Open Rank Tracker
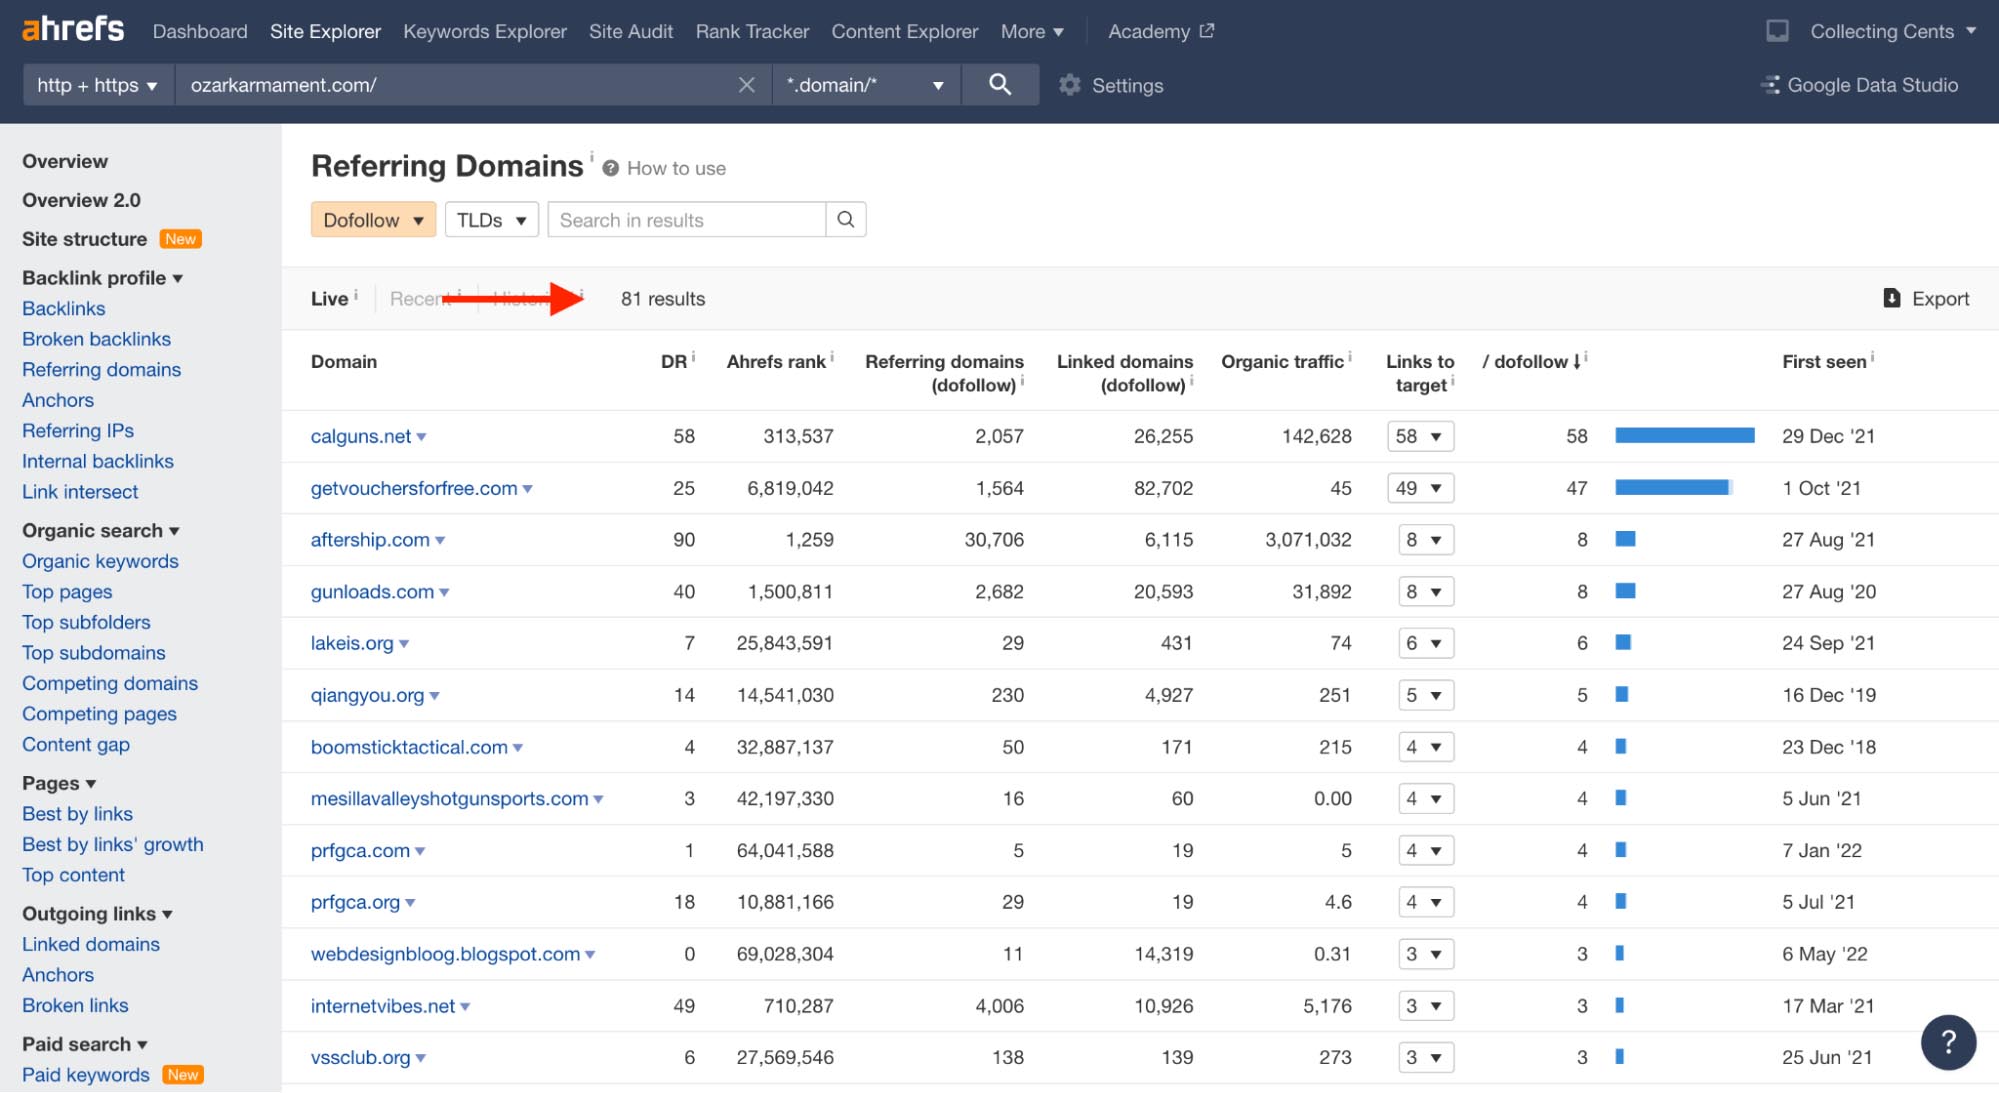This screenshot has width=1999, height=1093. tap(752, 31)
